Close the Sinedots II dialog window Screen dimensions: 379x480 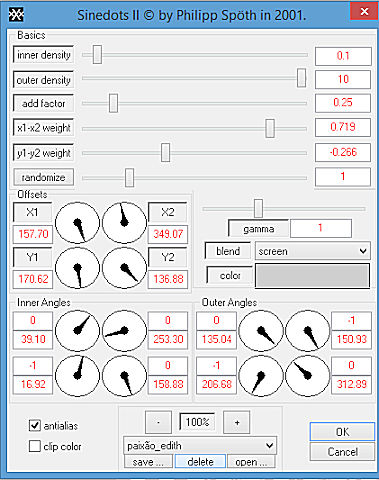click(x=364, y=12)
